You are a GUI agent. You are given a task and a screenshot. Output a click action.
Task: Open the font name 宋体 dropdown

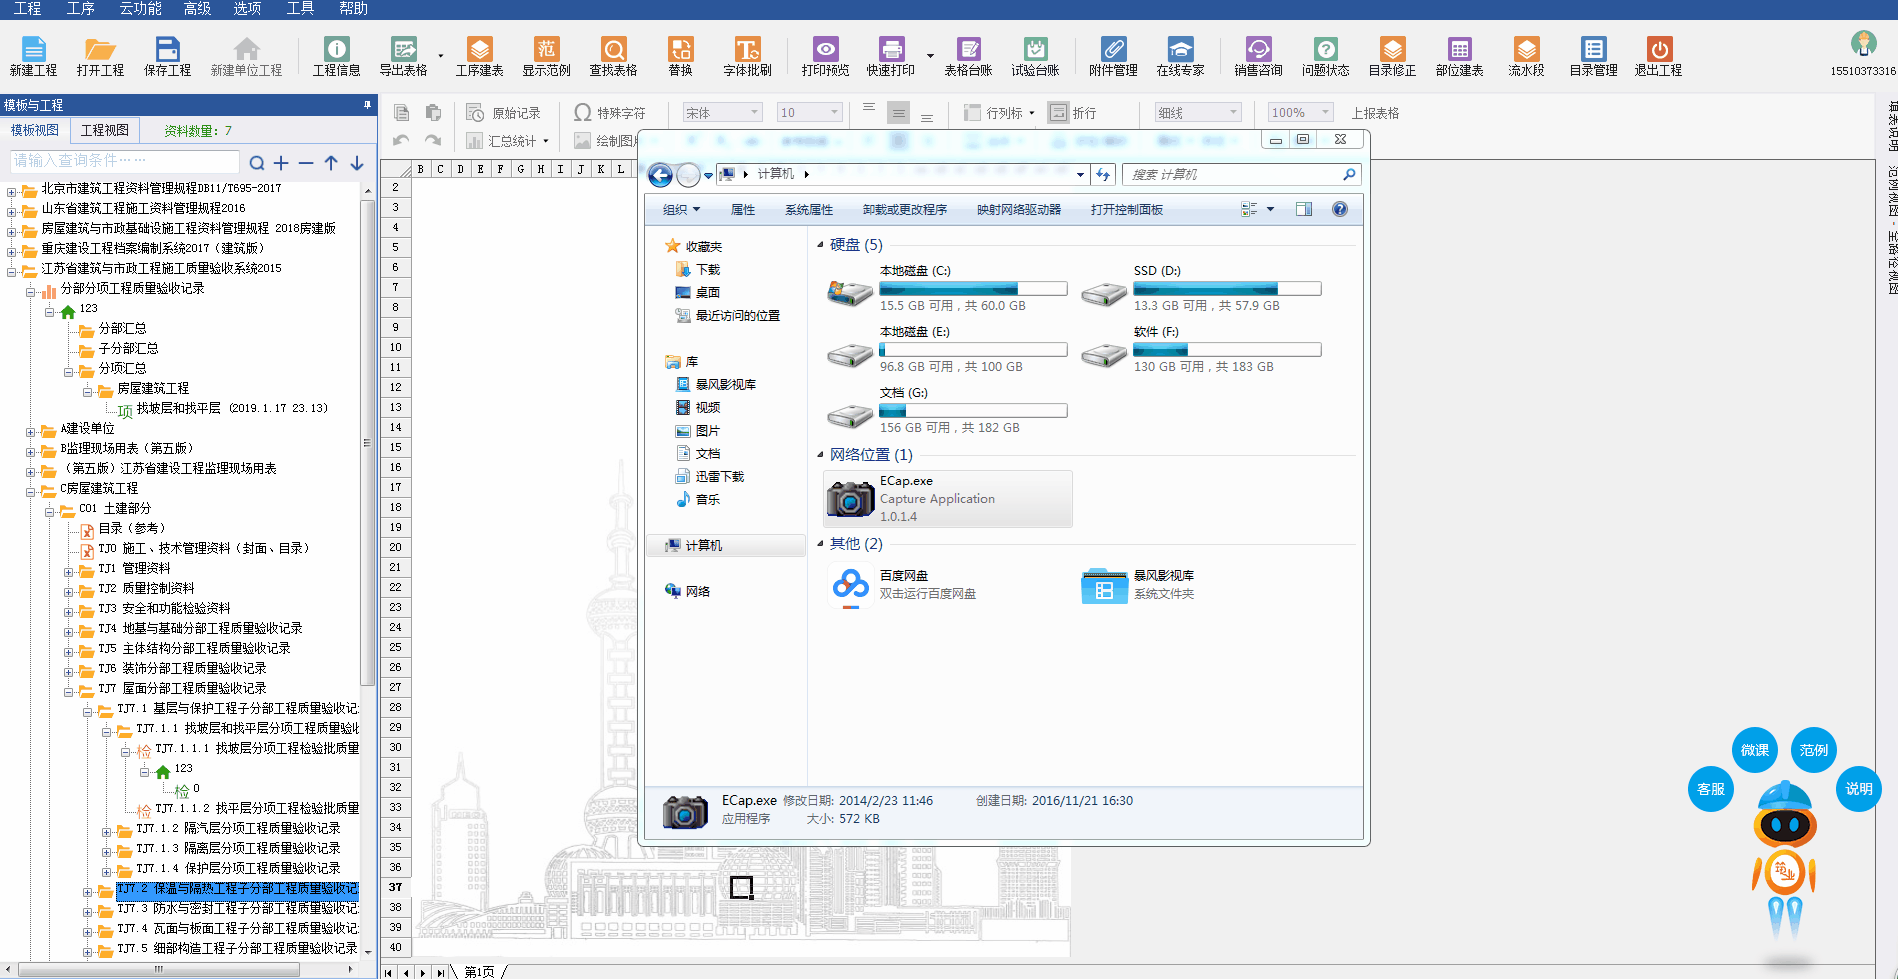(755, 113)
